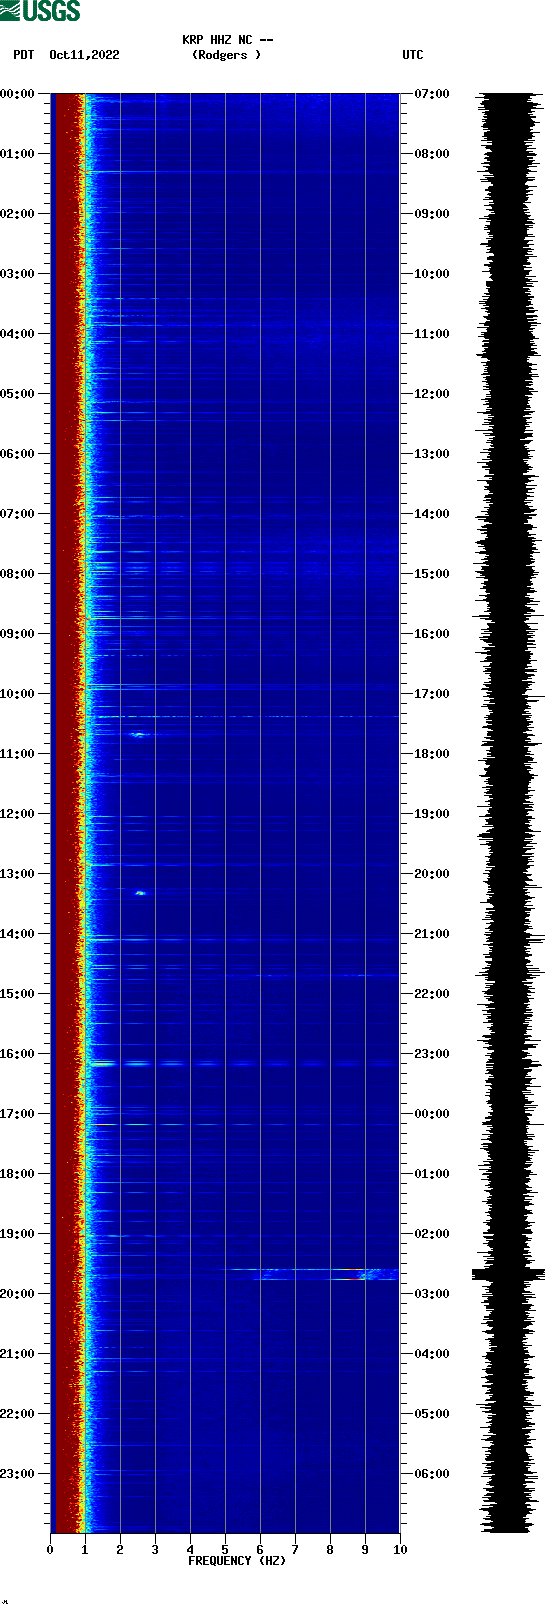
Task: Click the 21:00 UTC time label
Action: tap(432, 934)
